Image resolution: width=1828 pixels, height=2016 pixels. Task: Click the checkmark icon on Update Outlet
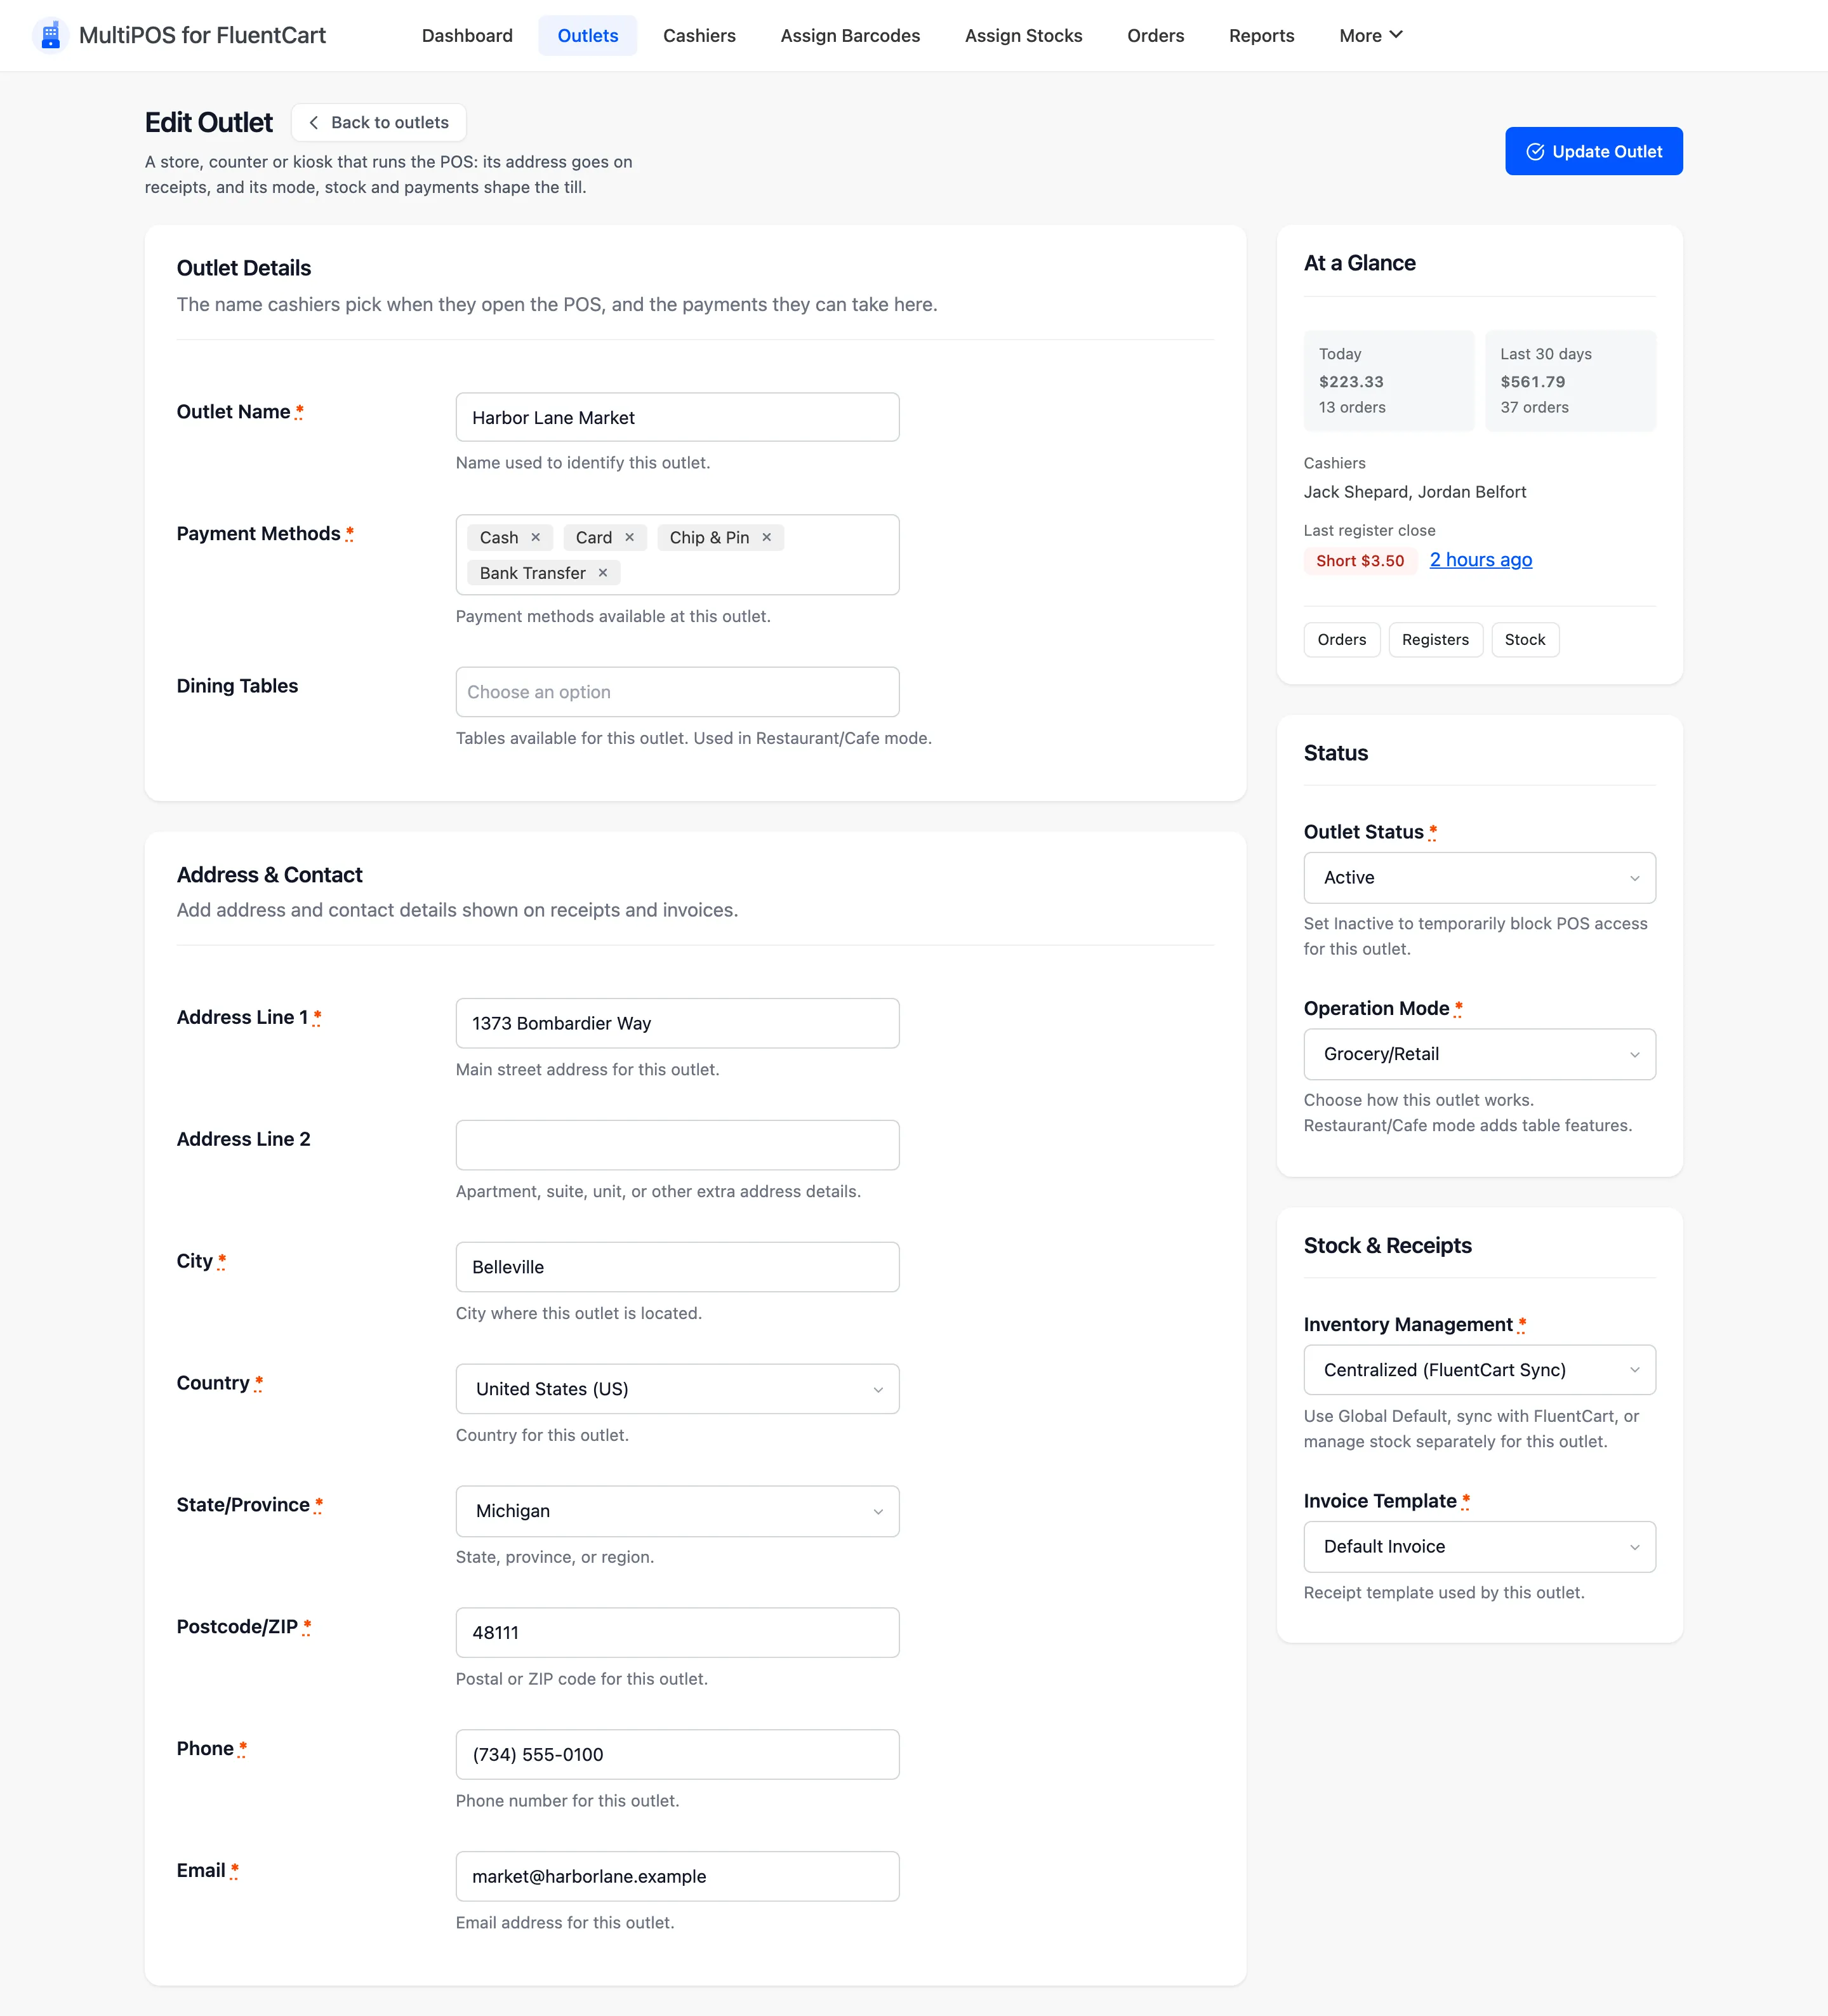tap(1535, 152)
